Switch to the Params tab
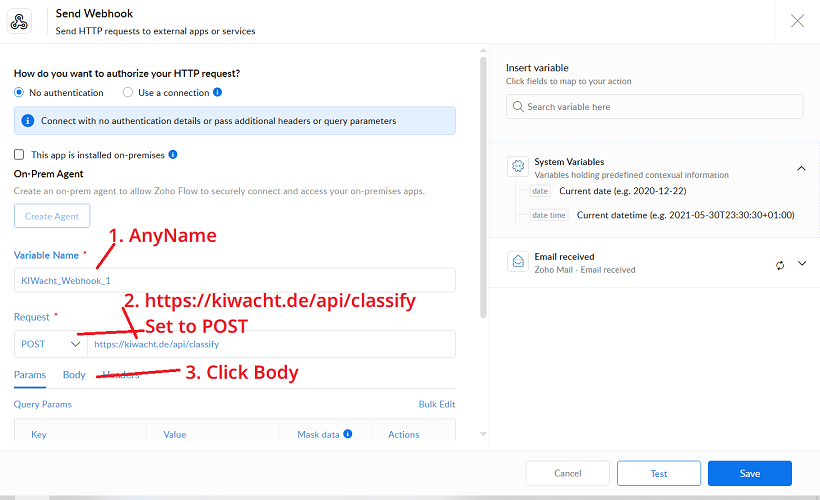Image resolution: width=820 pixels, height=500 pixels. tap(30, 375)
